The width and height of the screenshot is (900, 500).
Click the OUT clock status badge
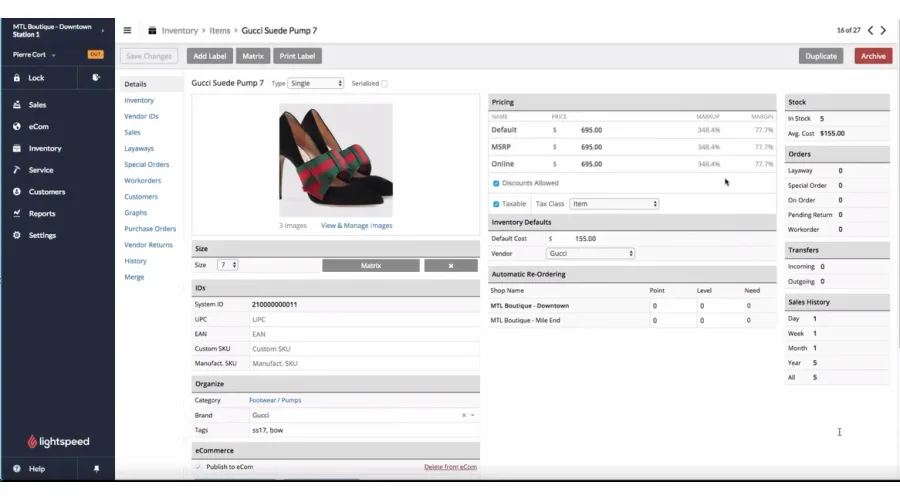(95, 55)
